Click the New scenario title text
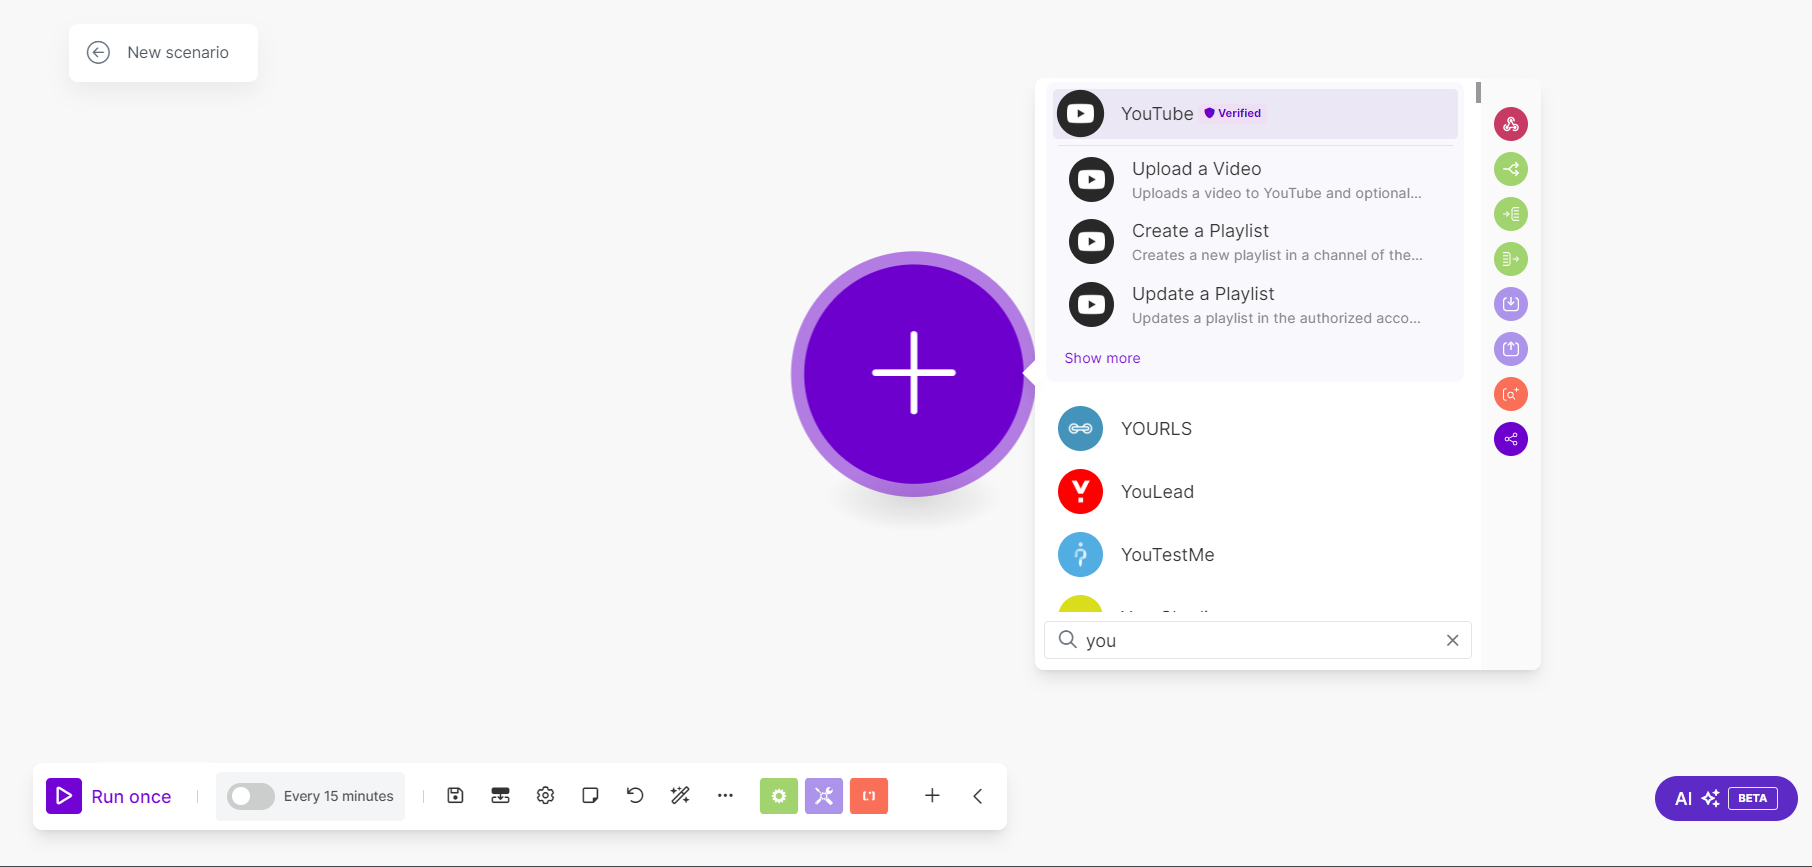This screenshot has height=867, width=1812. coord(178,52)
